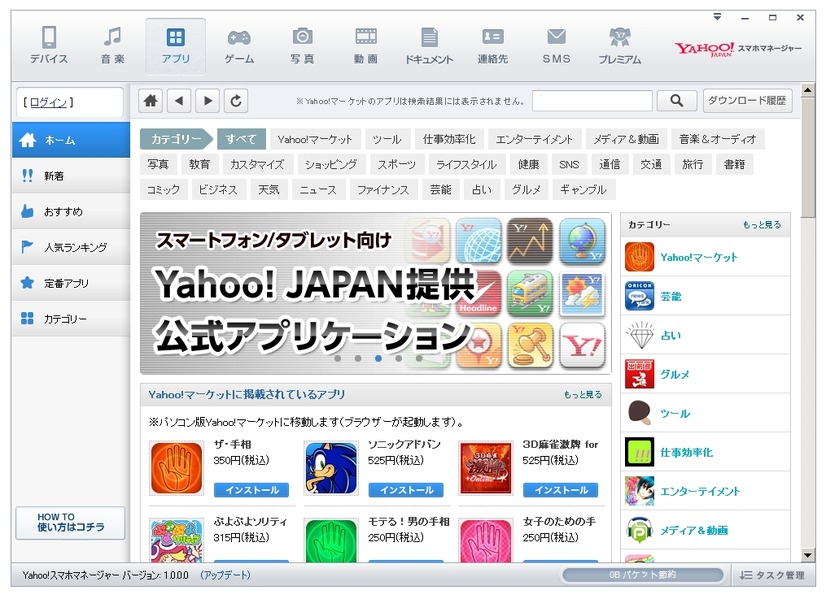Click the エンターテイメント icon in category panel
Screen dimensions: 826x599
[640, 491]
